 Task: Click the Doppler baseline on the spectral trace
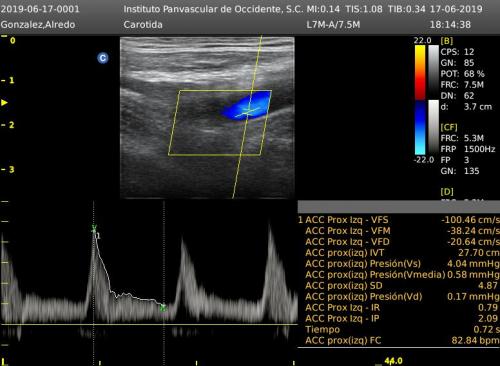(x=149, y=324)
